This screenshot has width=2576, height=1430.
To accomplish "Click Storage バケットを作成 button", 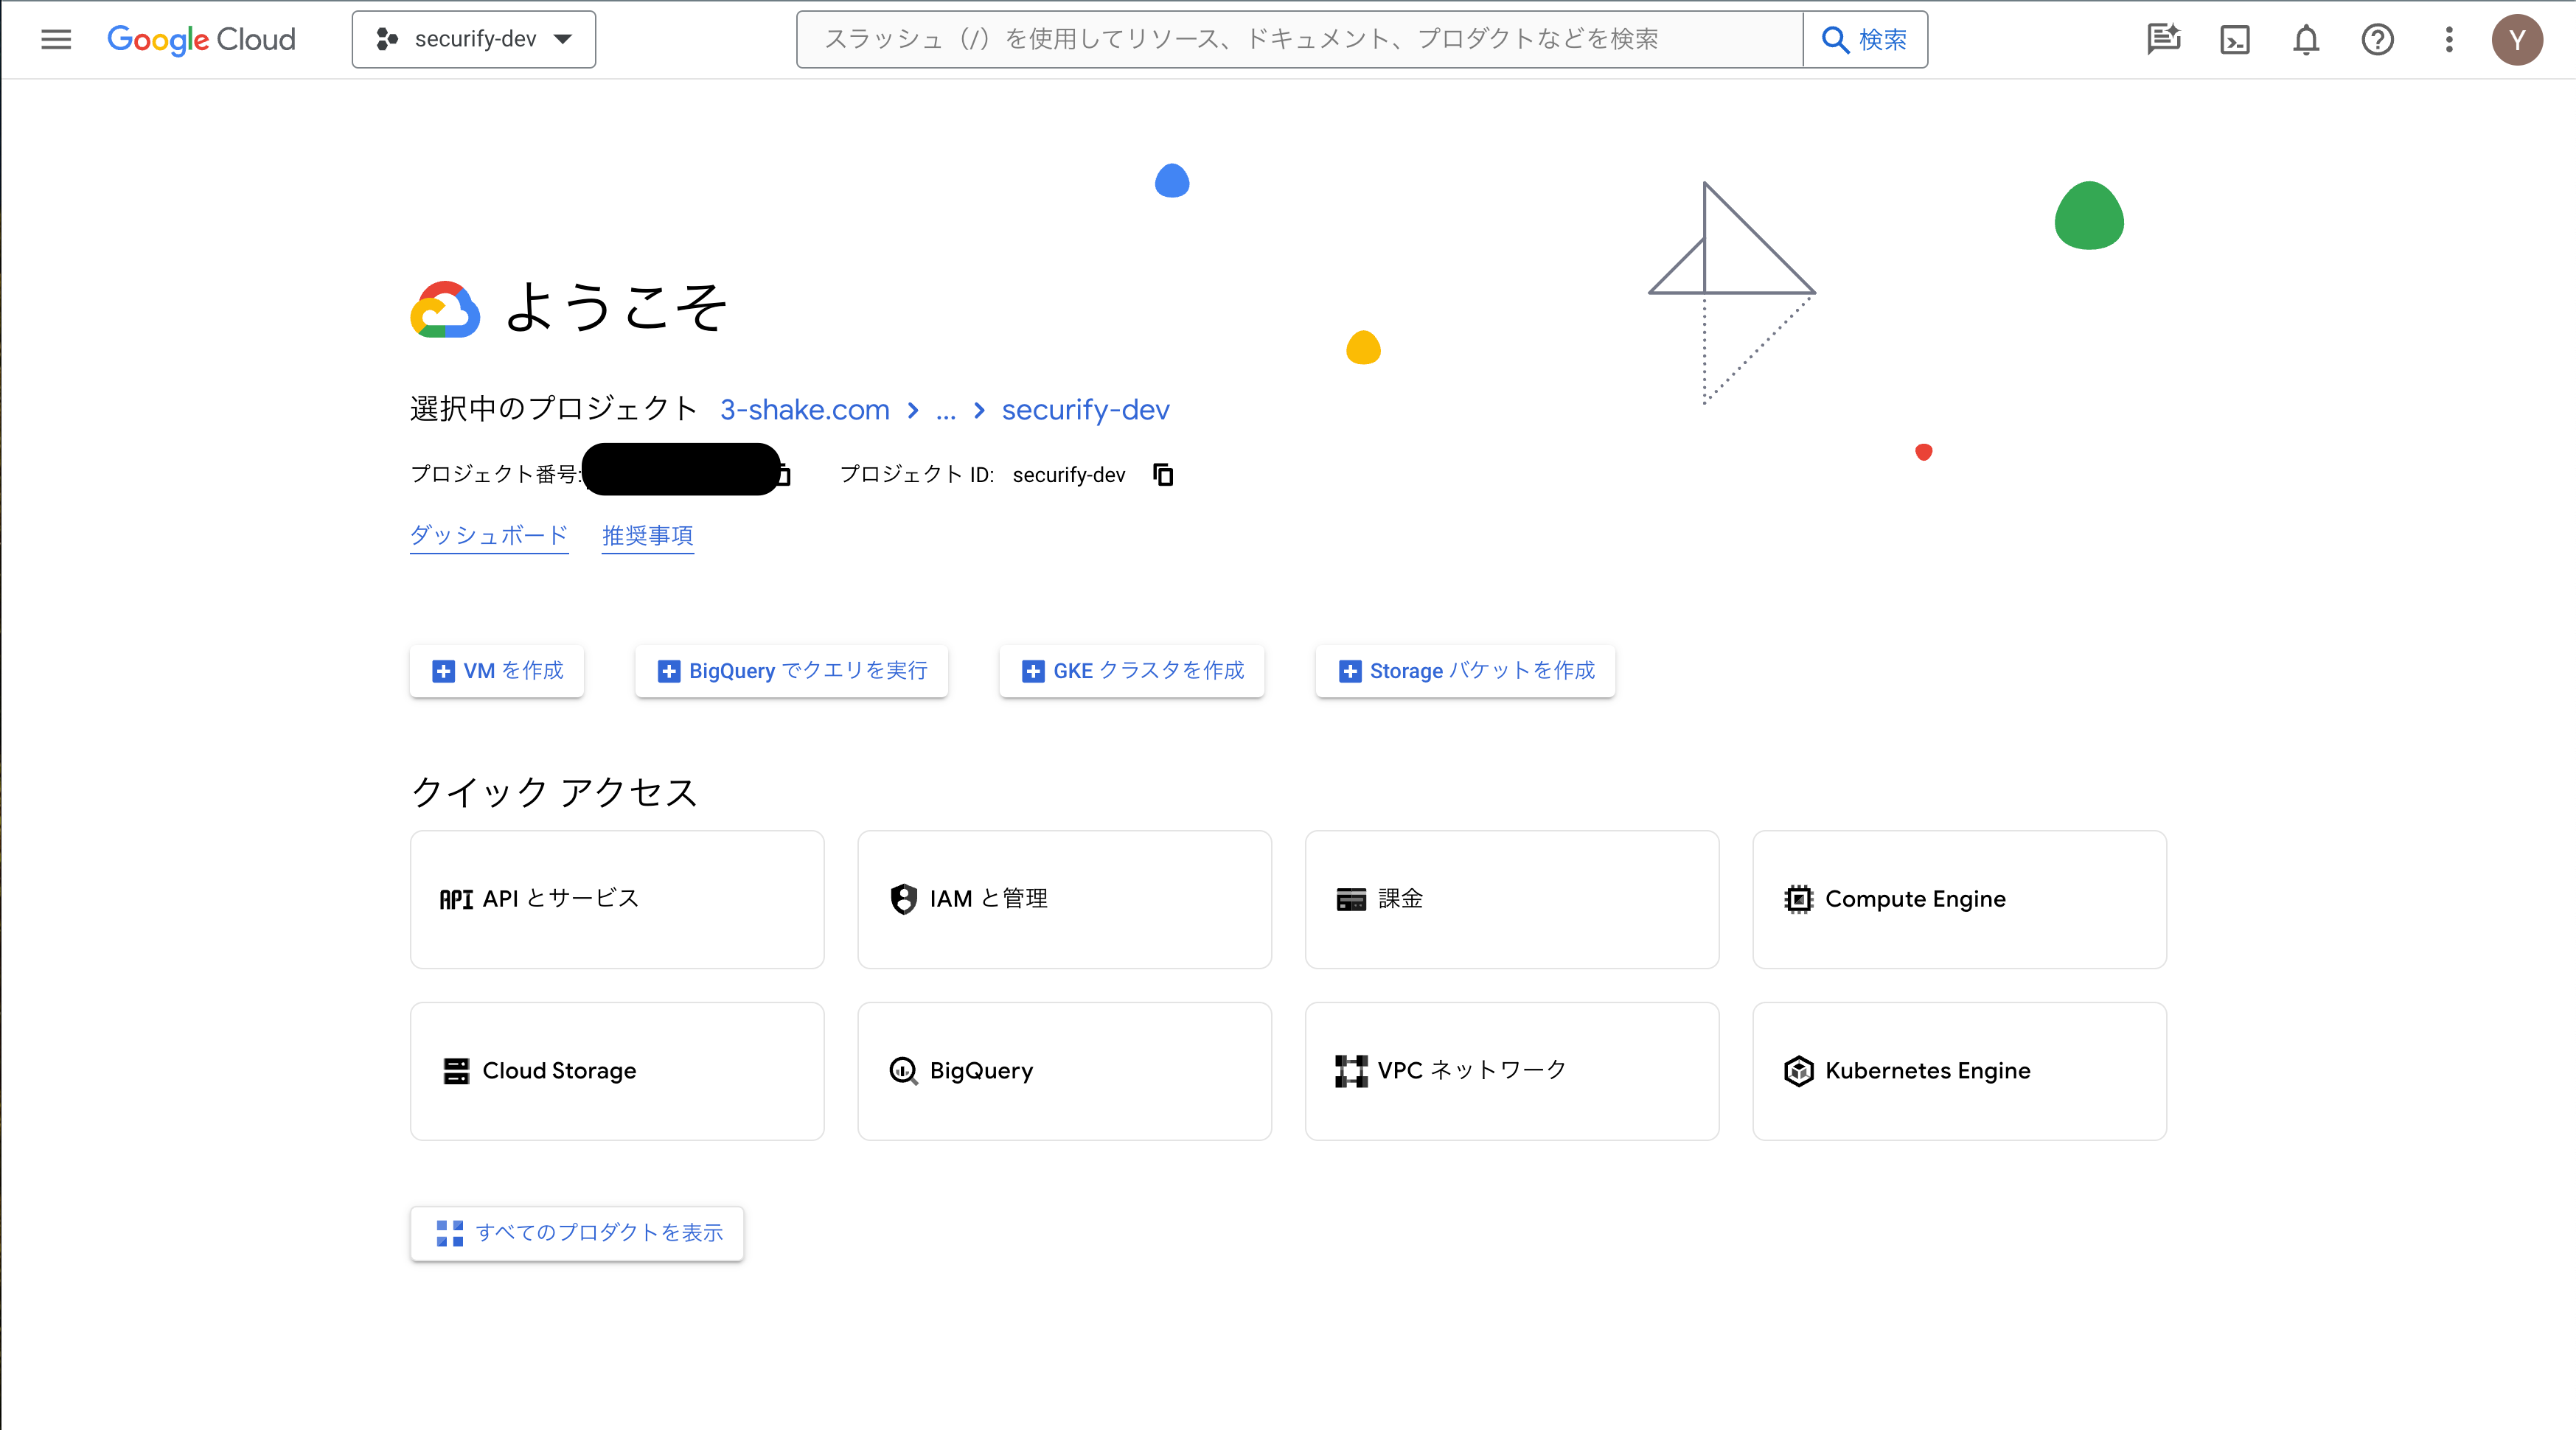I will pyautogui.click(x=1465, y=670).
